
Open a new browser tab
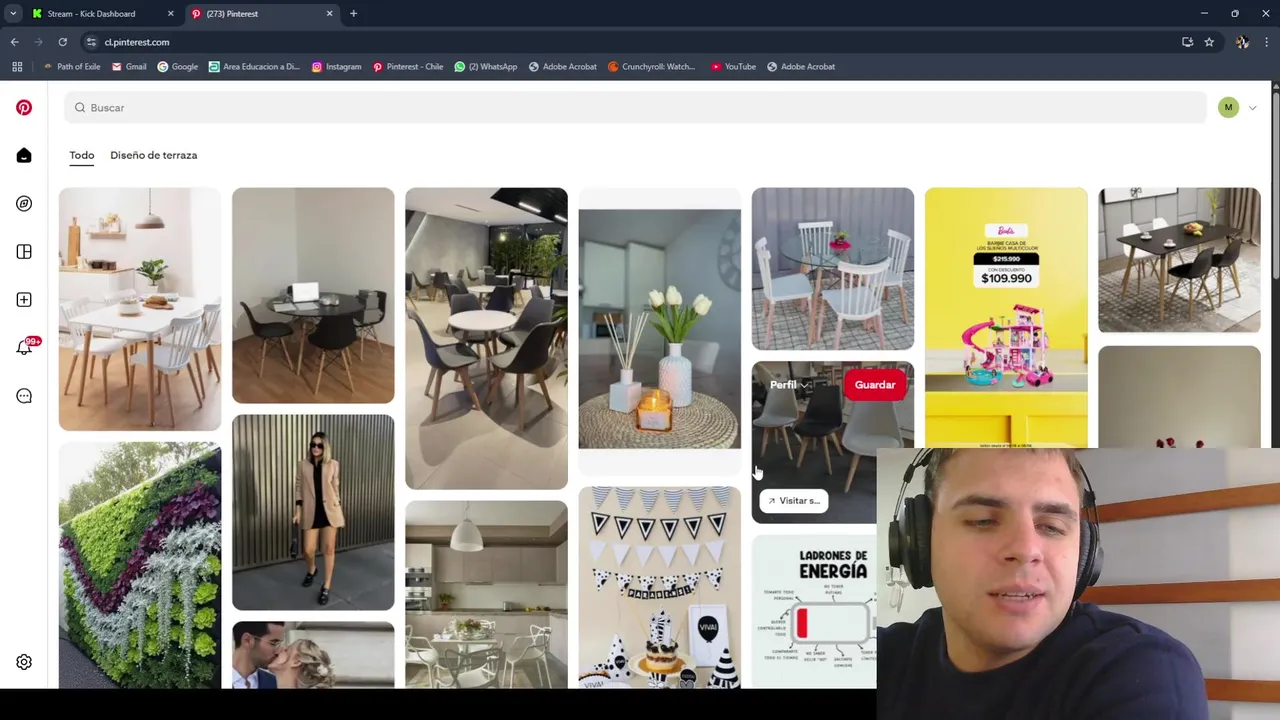click(x=353, y=14)
